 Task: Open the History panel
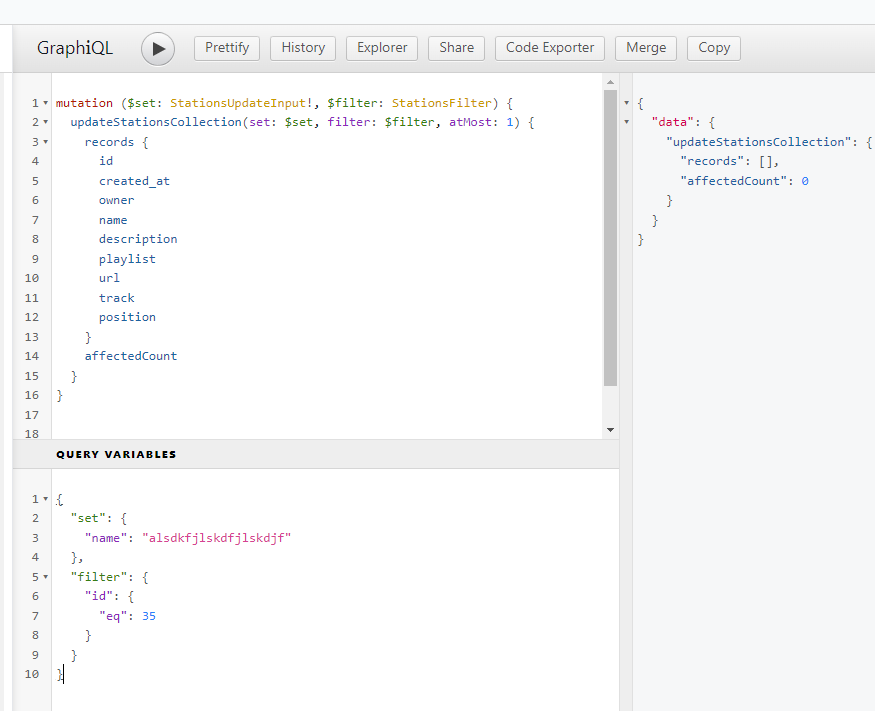(303, 48)
